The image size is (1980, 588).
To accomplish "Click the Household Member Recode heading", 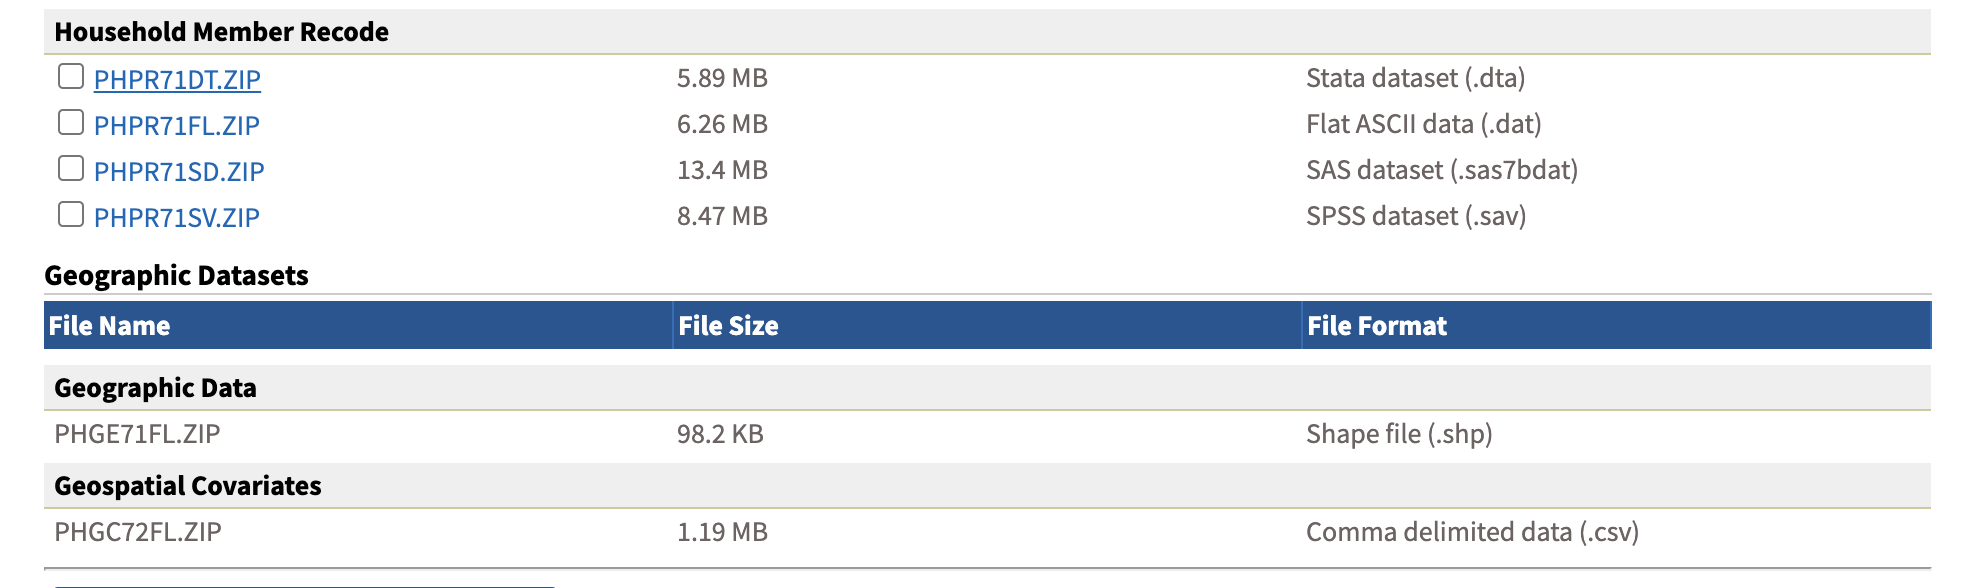I will 221,32.
